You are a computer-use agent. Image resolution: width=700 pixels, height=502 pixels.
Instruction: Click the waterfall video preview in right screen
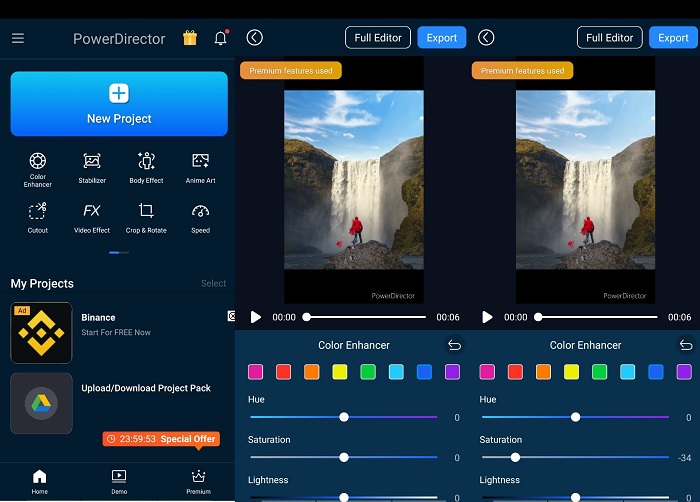point(586,180)
